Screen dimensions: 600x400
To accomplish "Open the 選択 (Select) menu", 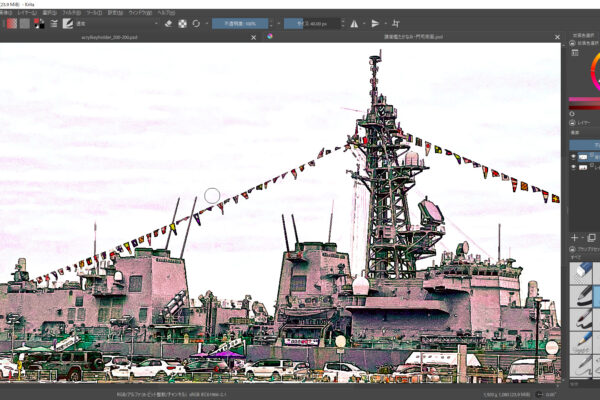I will (x=50, y=13).
